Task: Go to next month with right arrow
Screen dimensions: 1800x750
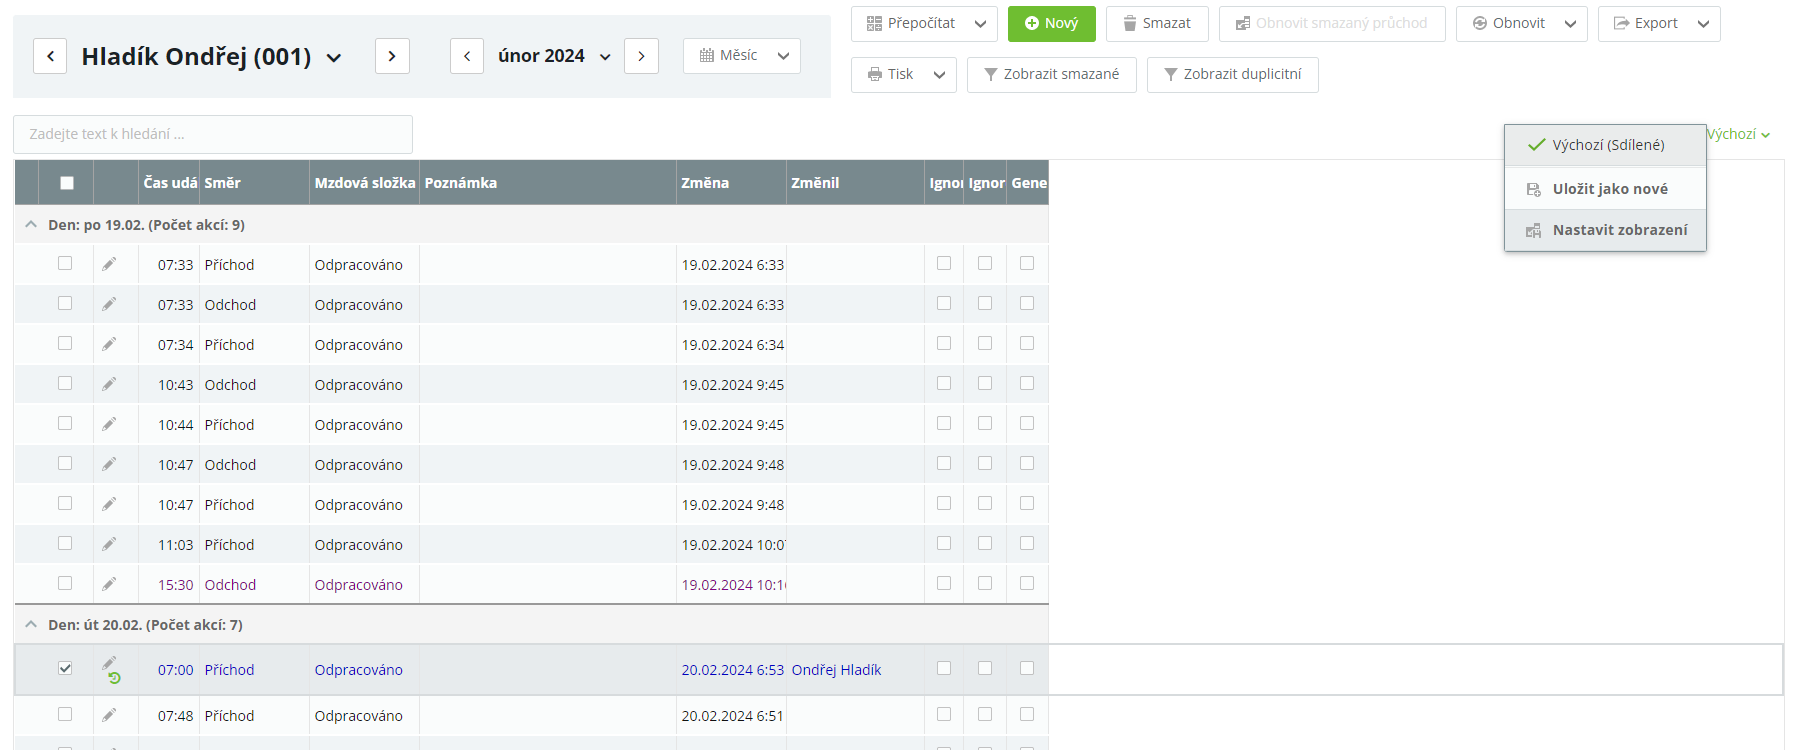Action: [641, 56]
